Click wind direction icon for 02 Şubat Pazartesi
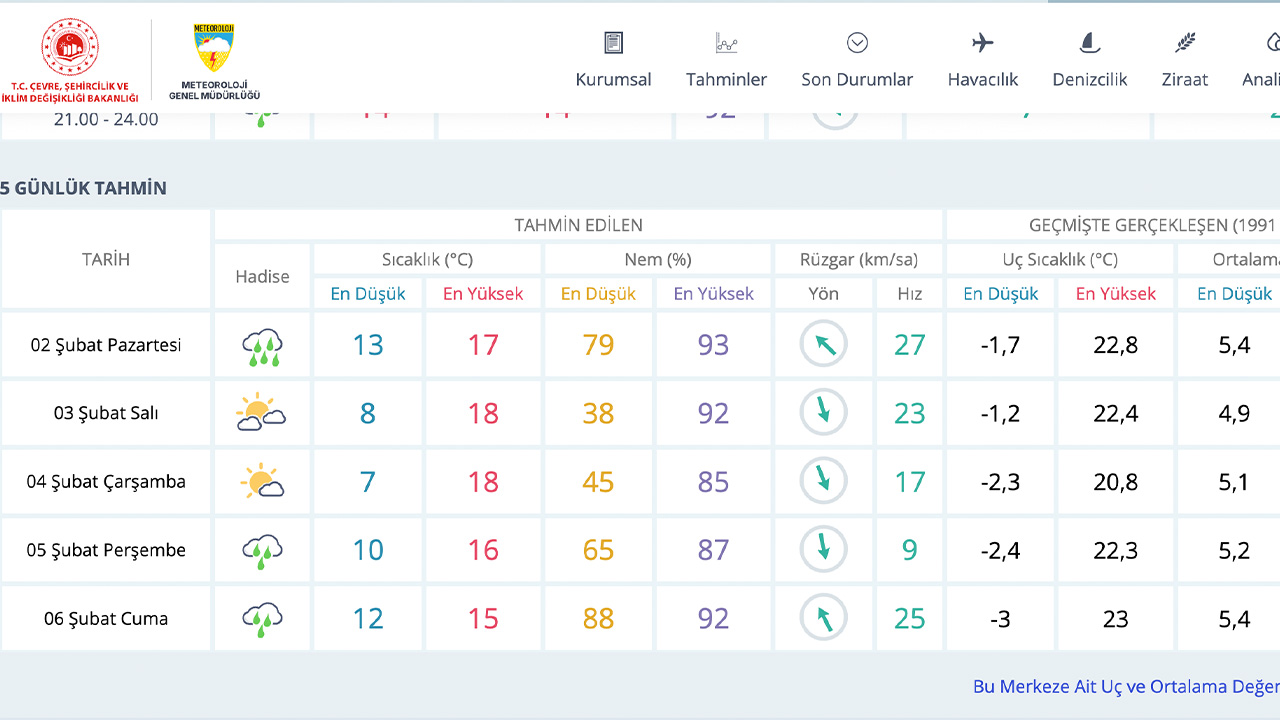 (x=823, y=345)
